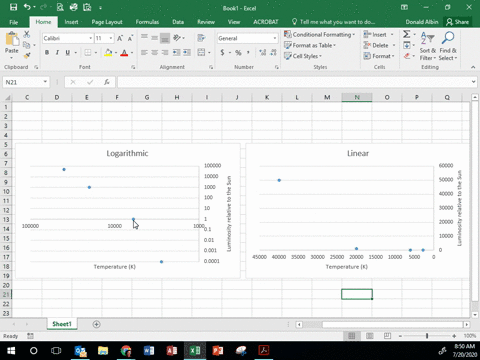480x360 pixels.
Task: Set middle vertical alignment
Action: (154, 38)
